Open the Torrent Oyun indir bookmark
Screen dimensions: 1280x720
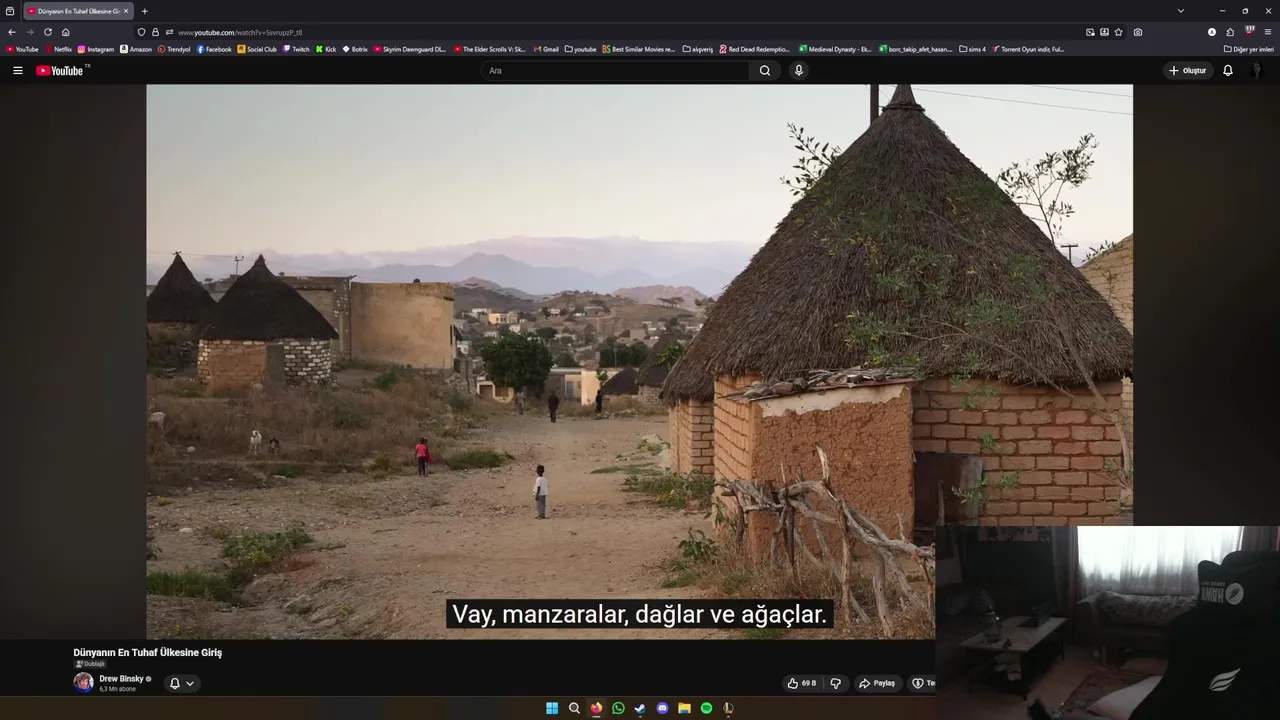(1028, 49)
